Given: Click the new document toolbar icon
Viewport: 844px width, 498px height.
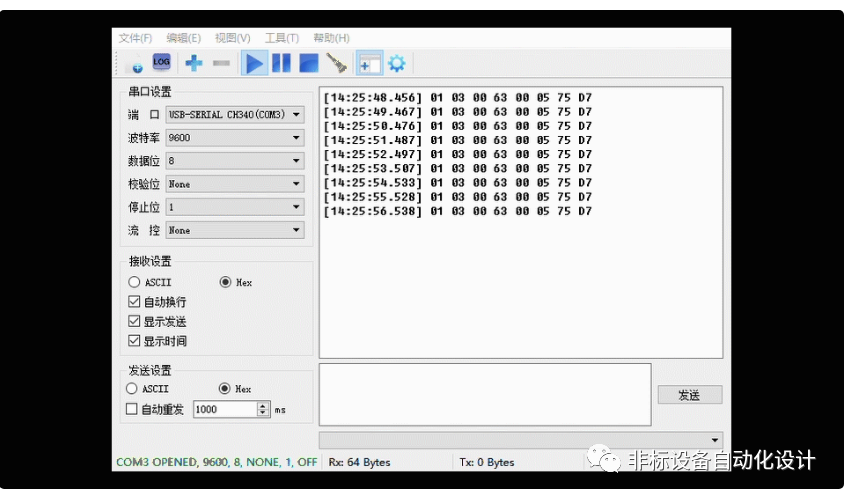Looking at the screenshot, I should coord(135,64).
